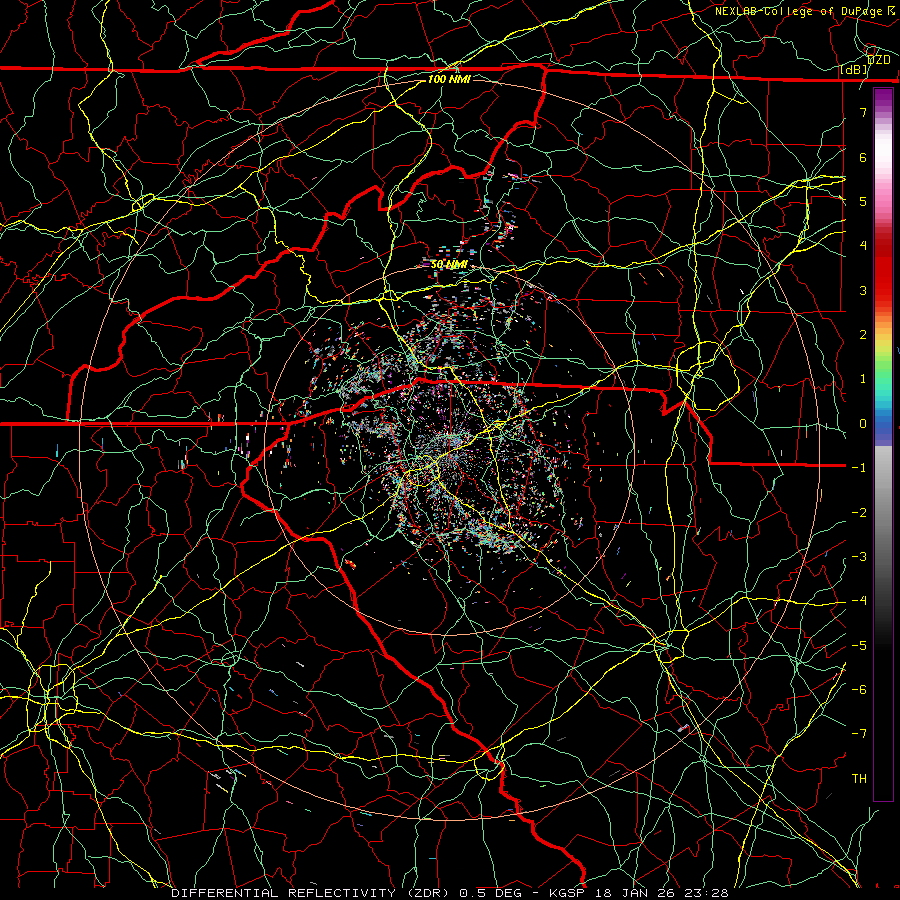Click the DIFFERENTIAL REFLECTIVITY (ZDR) caption text
This screenshot has width=900, height=900.
pyautogui.click(x=312, y=893)
